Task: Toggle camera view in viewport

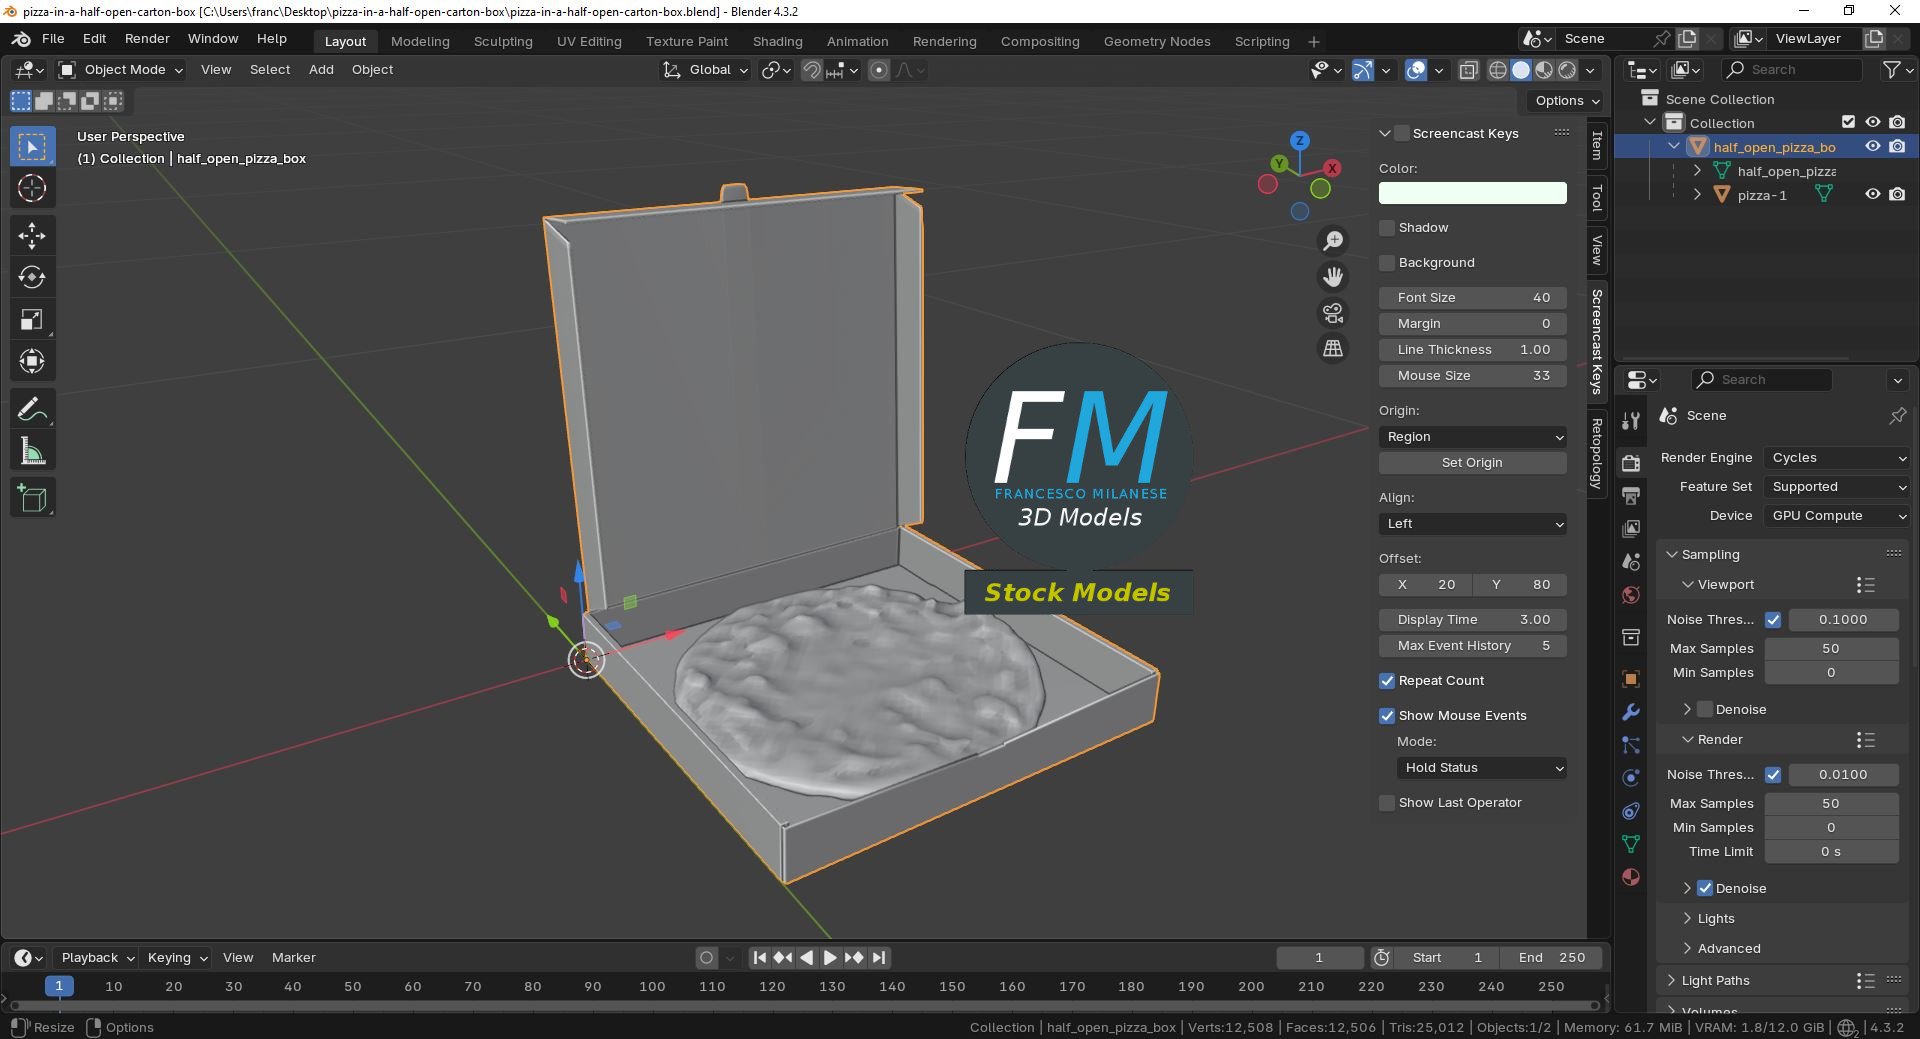Action: (x=1333, y=313)
